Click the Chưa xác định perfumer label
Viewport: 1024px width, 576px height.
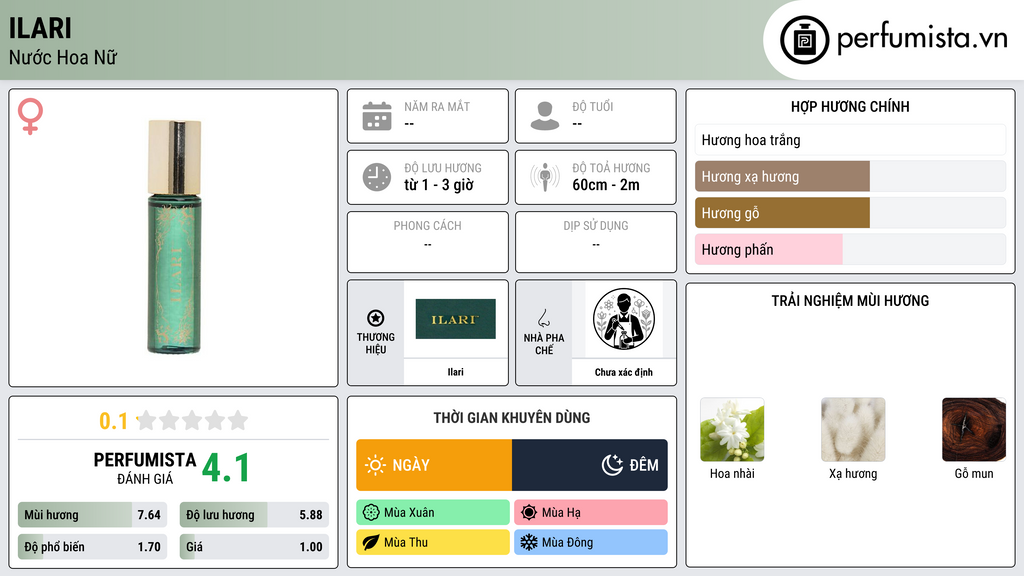tap(624, 372)
